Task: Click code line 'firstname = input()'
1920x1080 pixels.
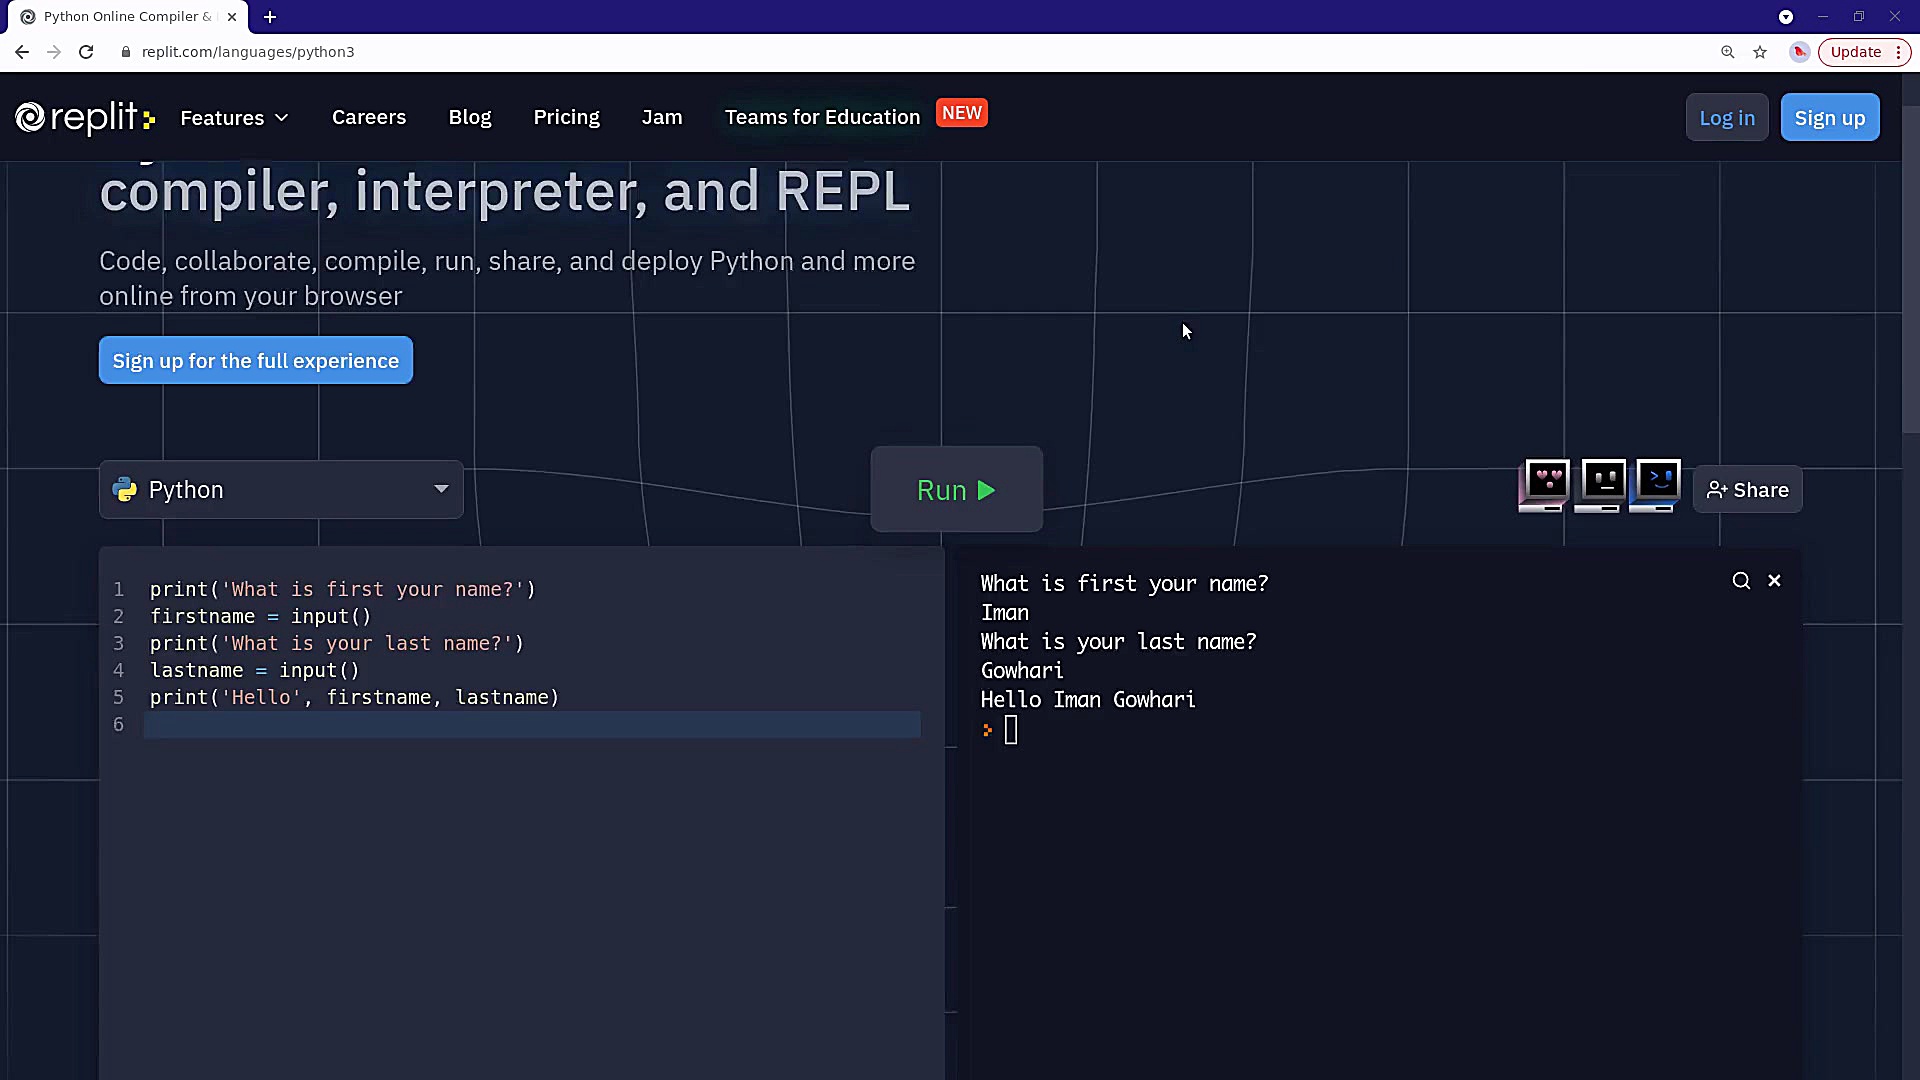Action: pos(260,616)
